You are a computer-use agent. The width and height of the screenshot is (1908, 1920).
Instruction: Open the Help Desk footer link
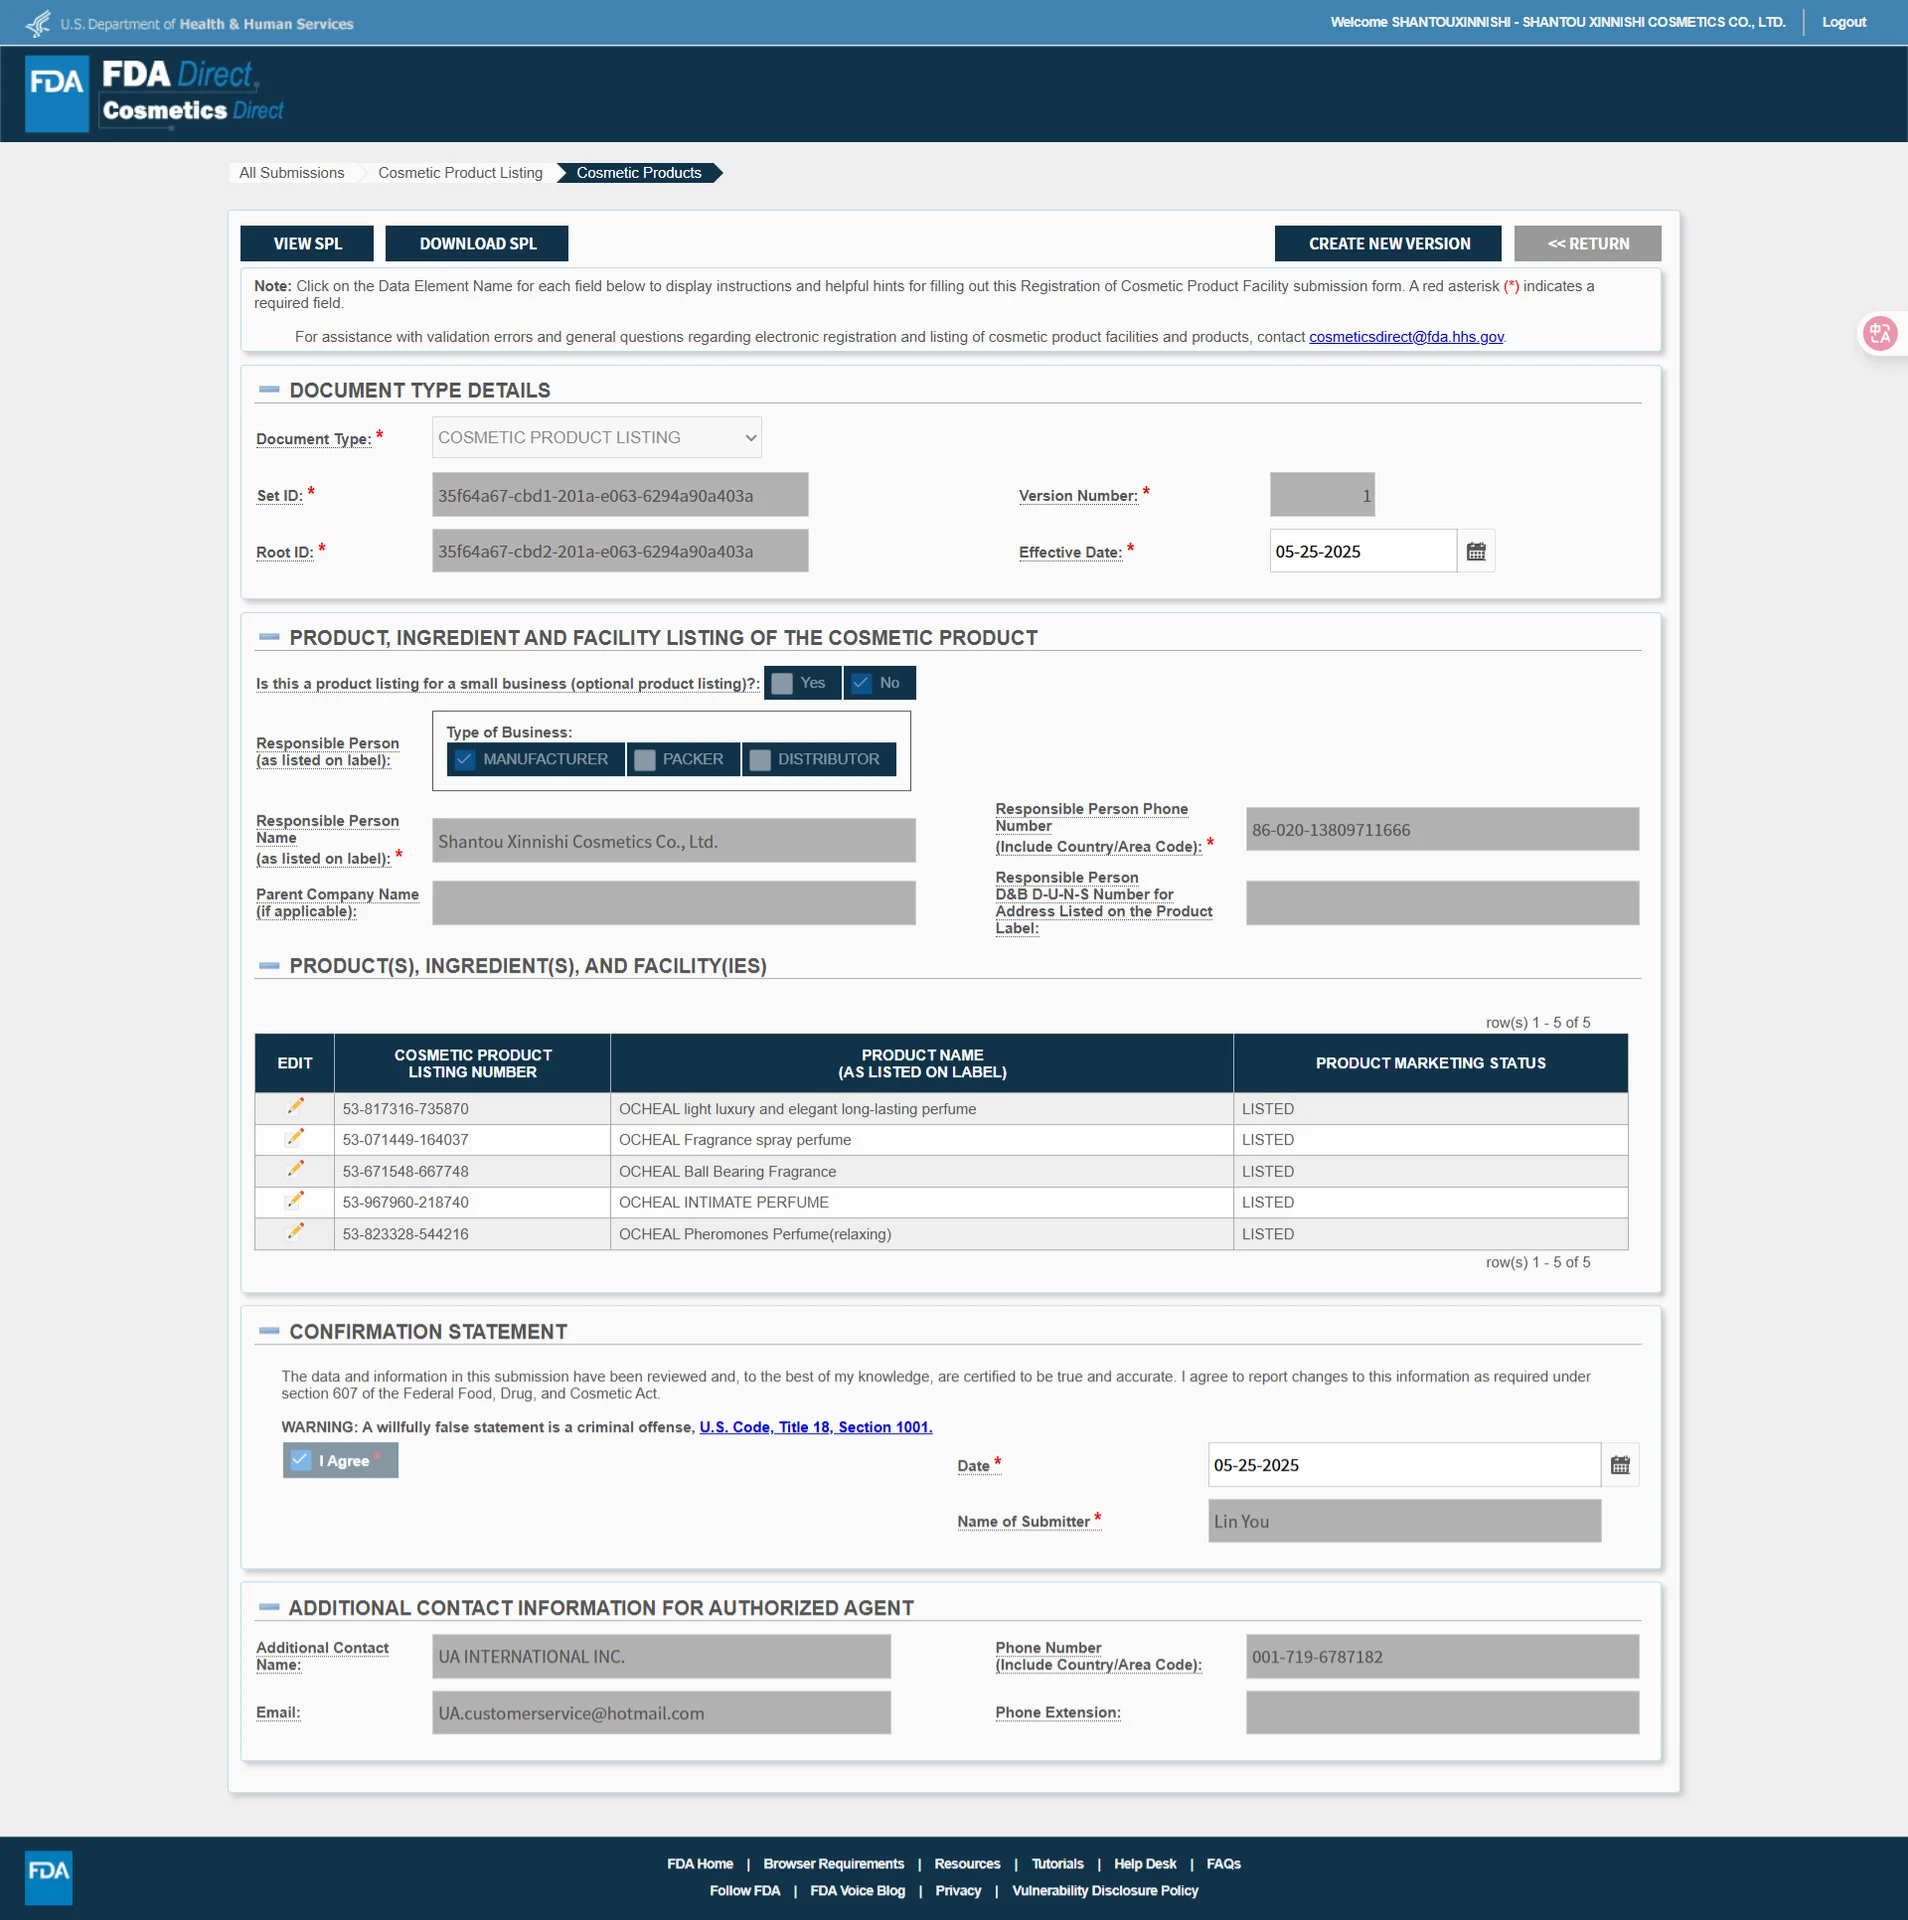tap(1145, 1864)
